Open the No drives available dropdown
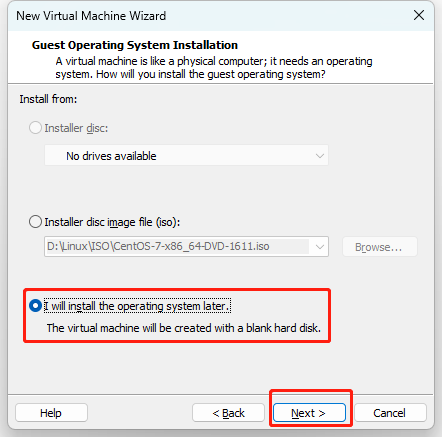 186,155
